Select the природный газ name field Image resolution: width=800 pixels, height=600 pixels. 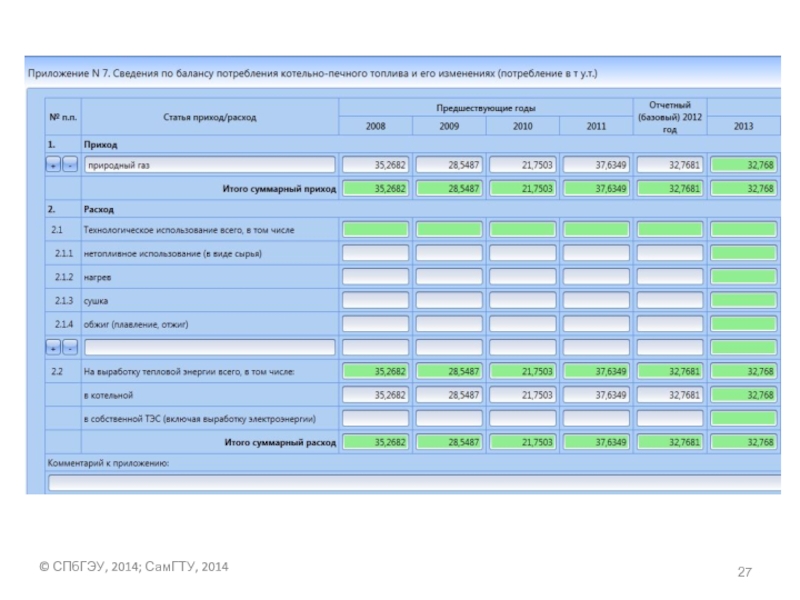coord(209,165)
